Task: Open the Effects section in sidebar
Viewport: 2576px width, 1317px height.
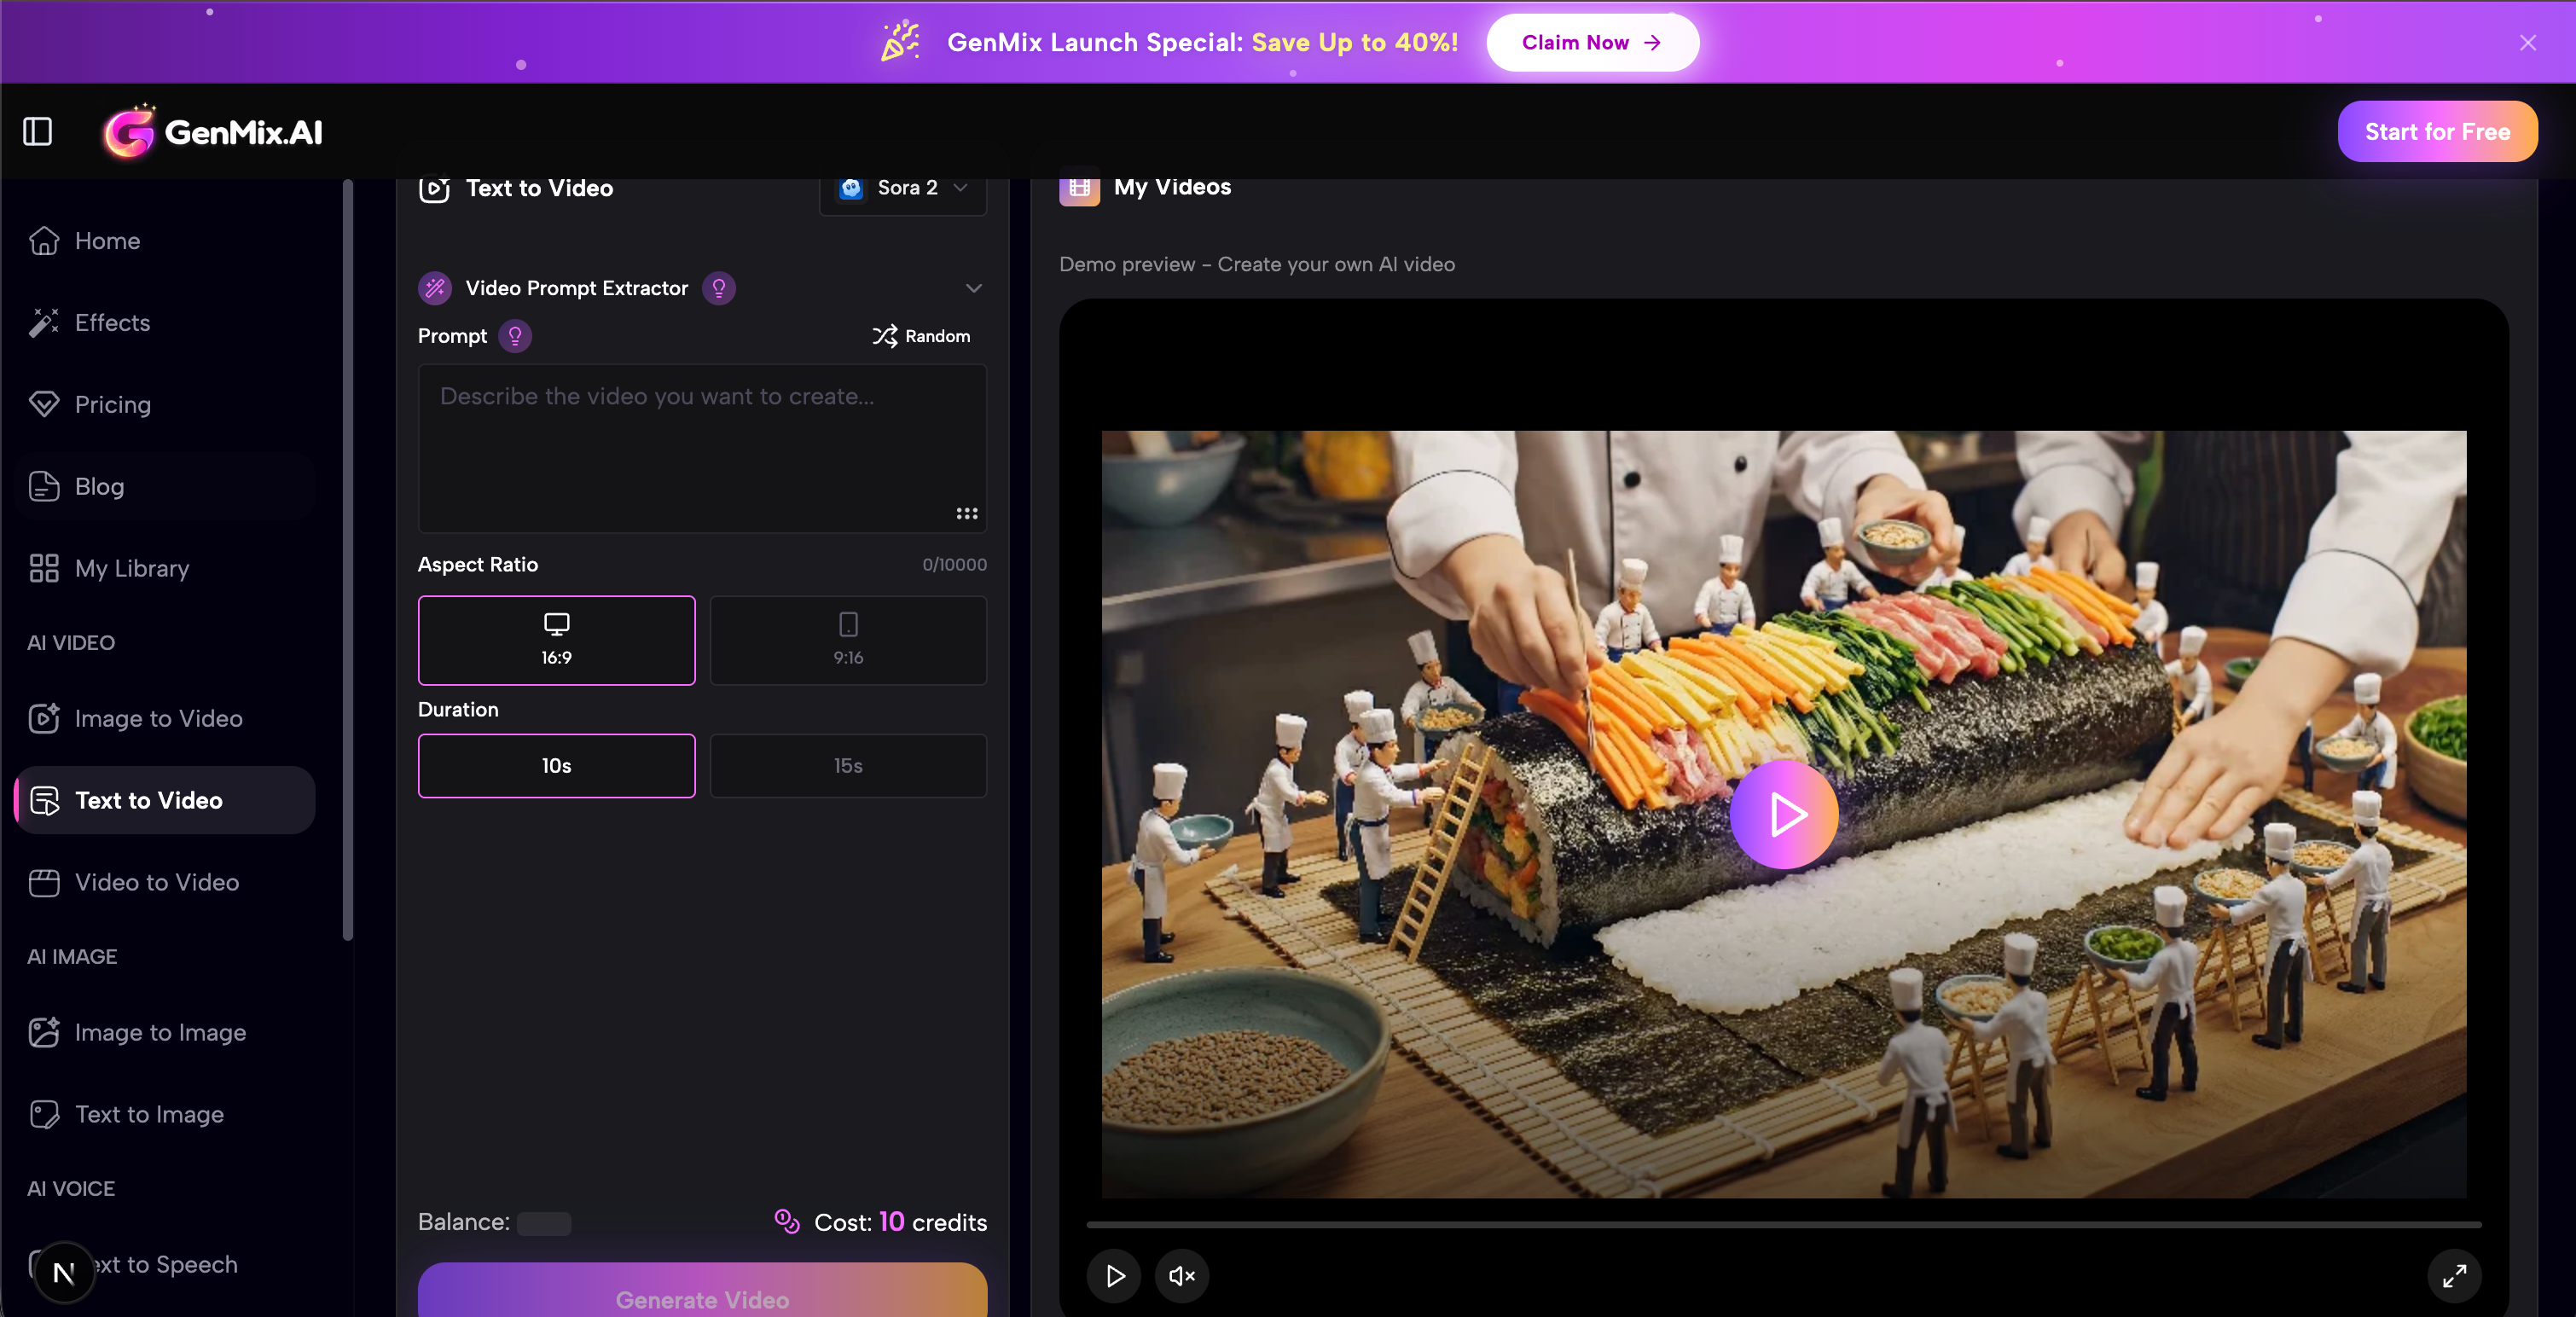Action: click(112, 322)
